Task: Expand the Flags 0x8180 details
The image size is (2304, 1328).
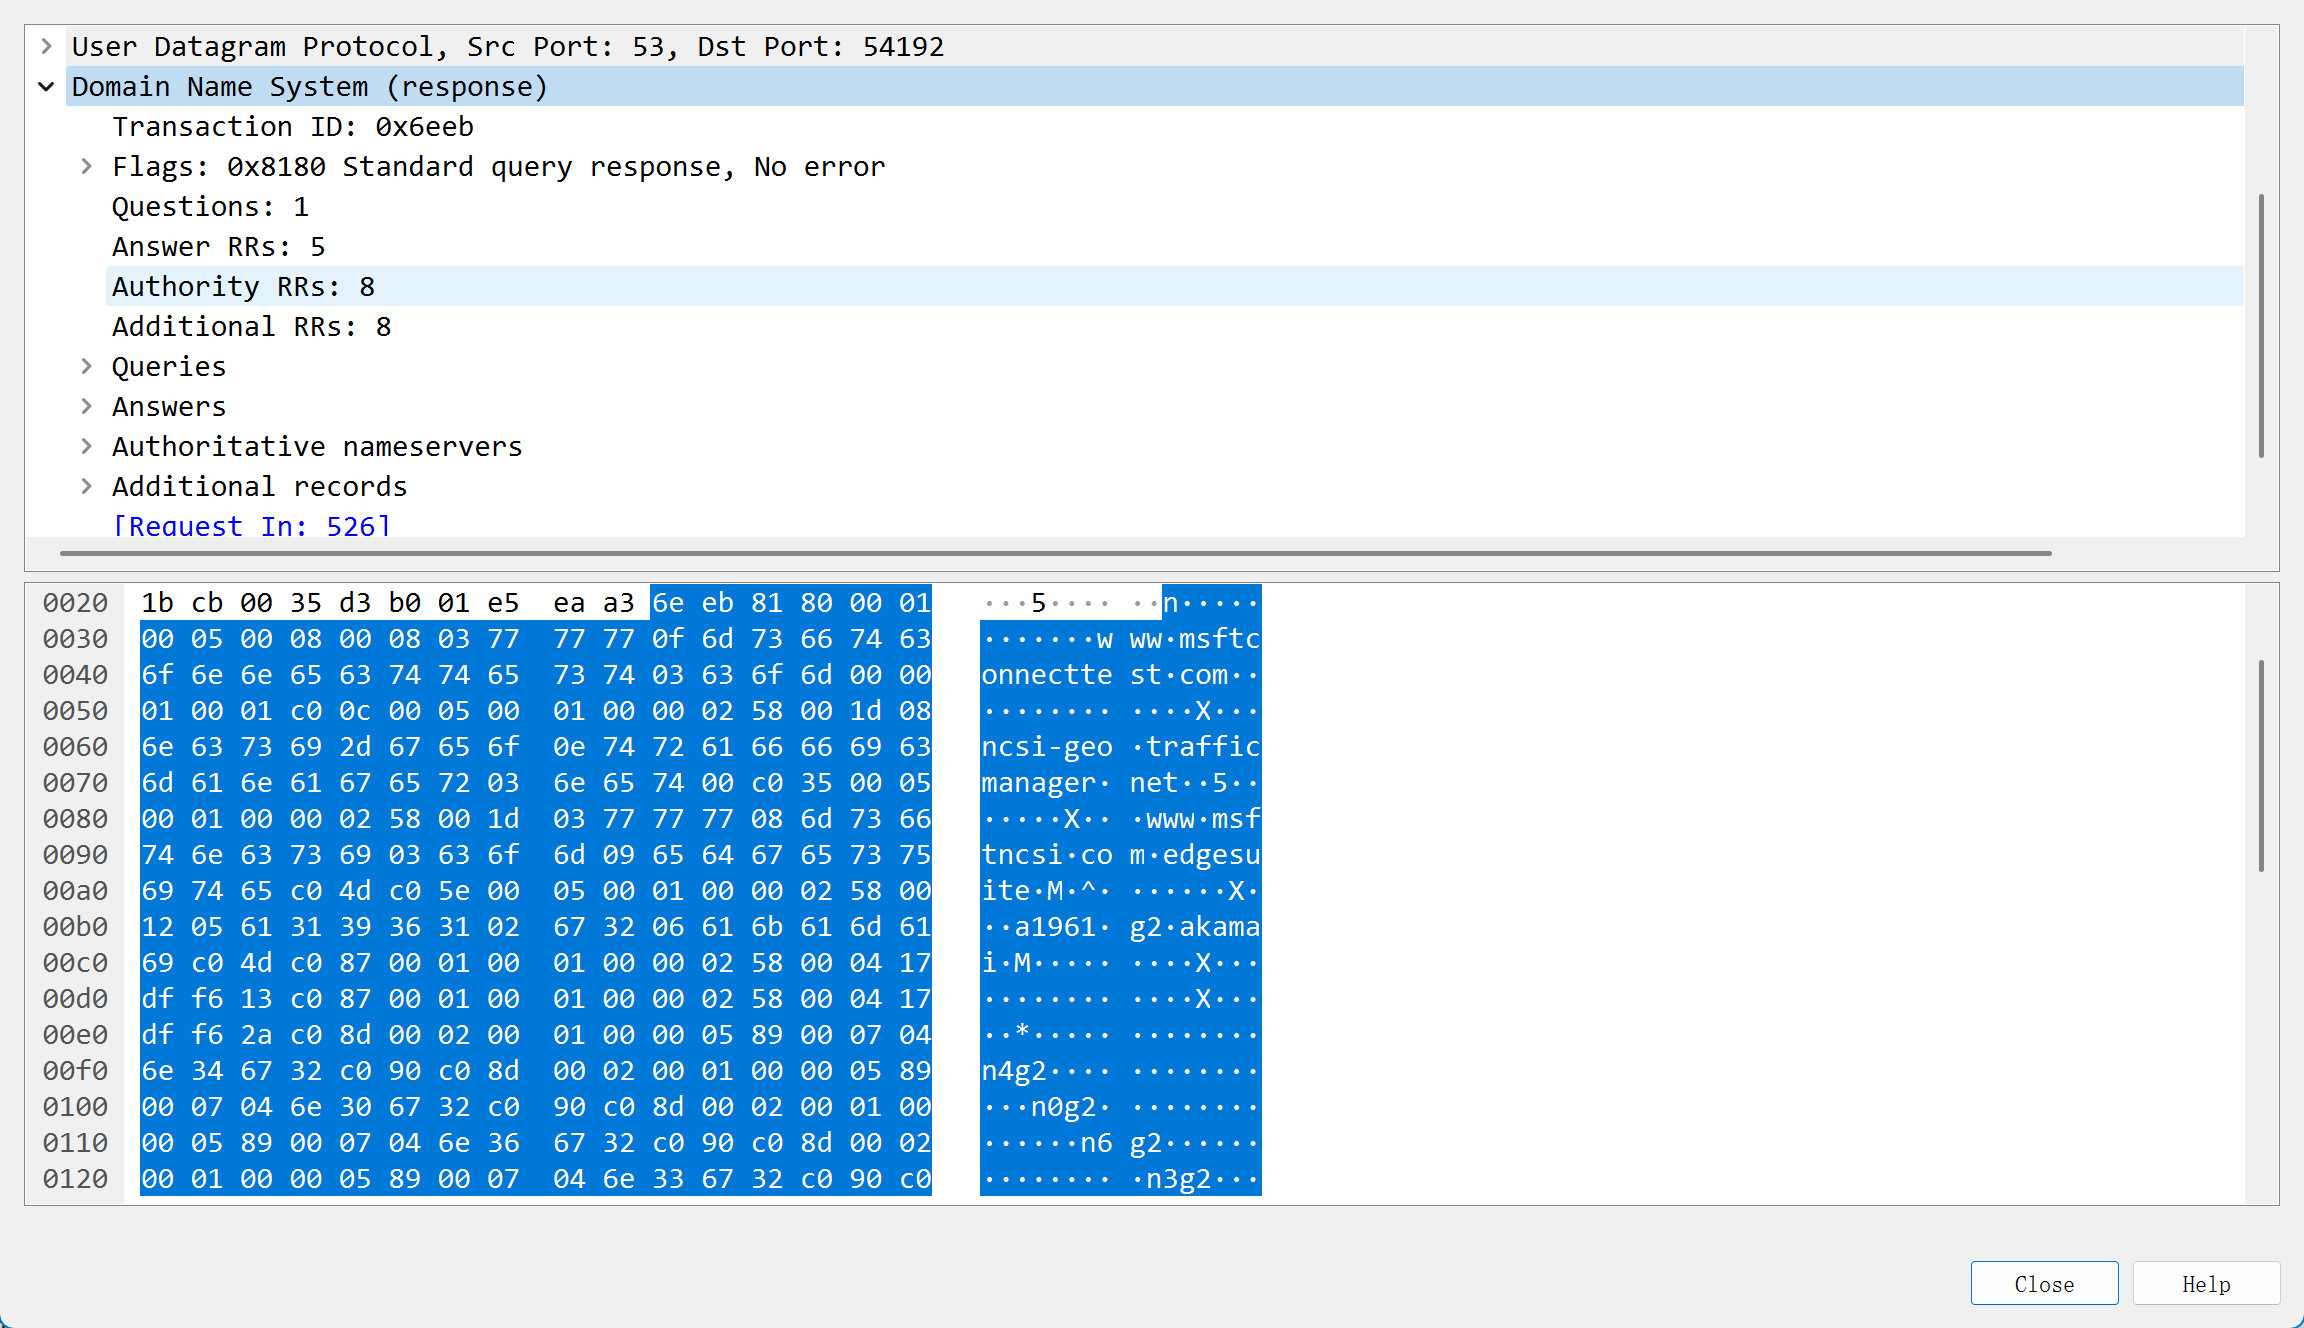Action: click(x=87, y=166)
